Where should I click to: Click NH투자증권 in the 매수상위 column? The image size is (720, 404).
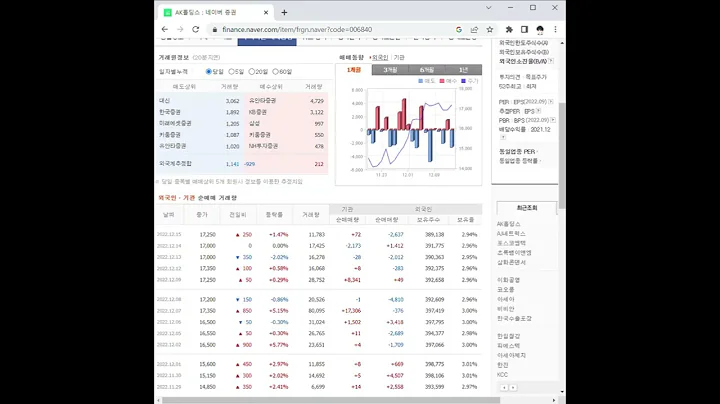(263, 146)
